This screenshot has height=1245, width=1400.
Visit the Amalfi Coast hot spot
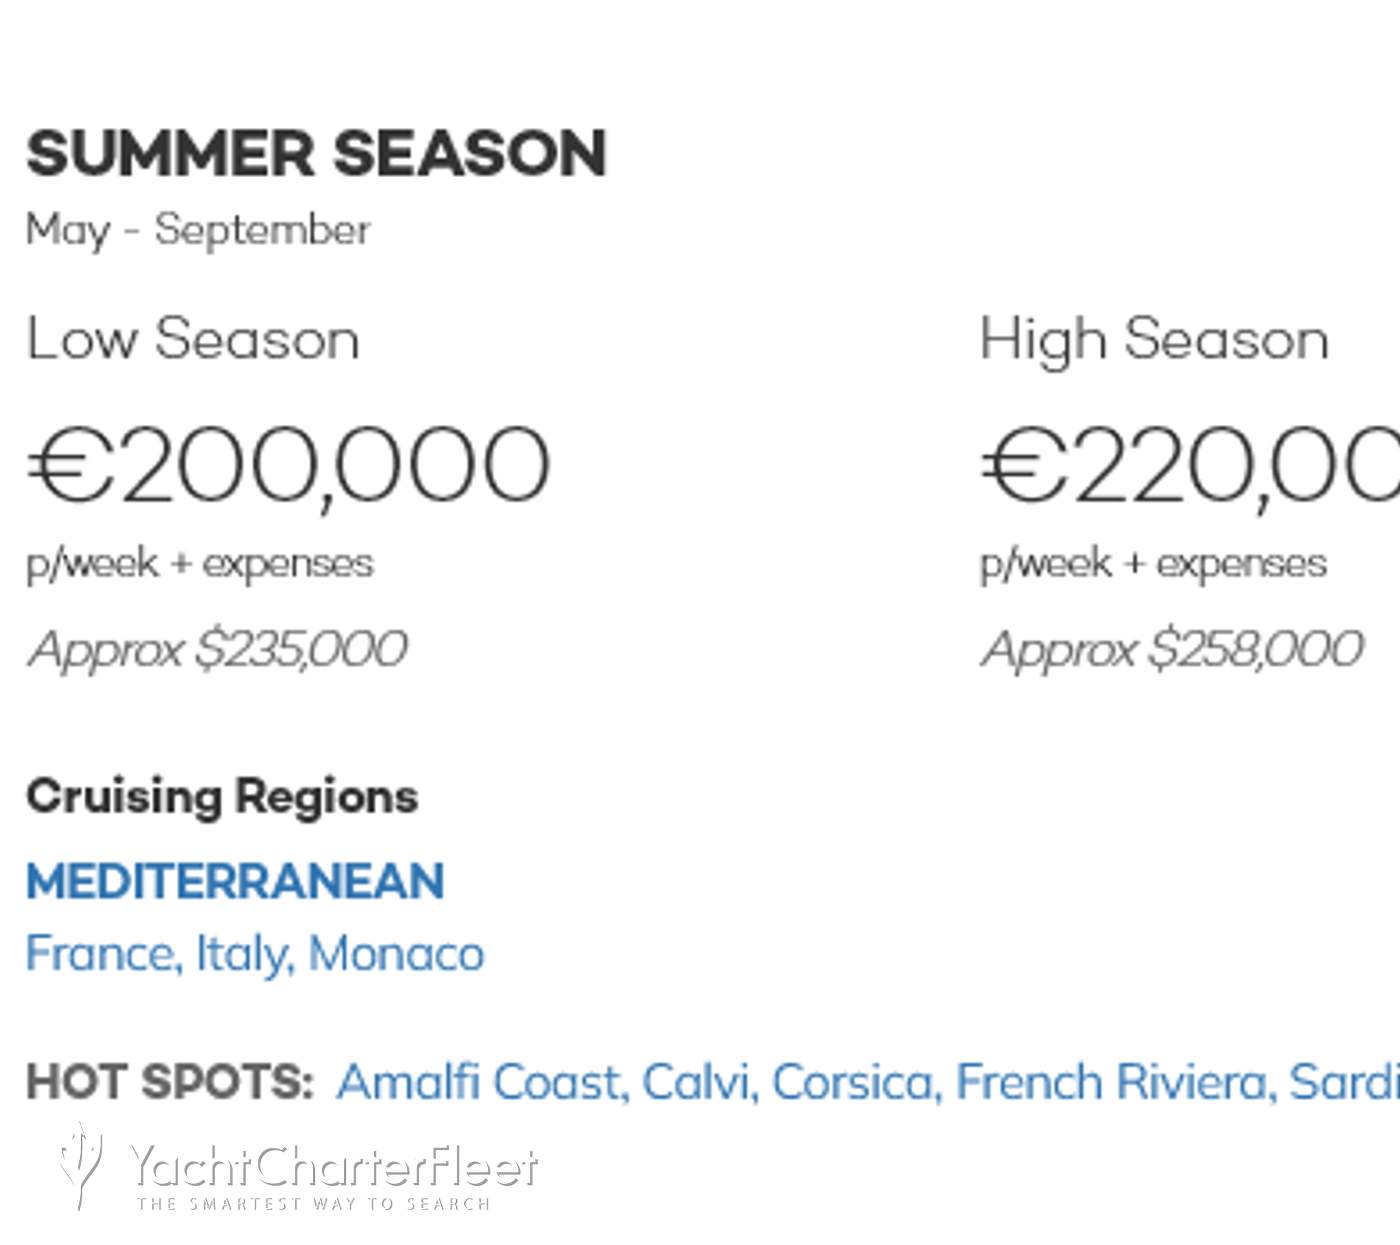point(481,1082)
